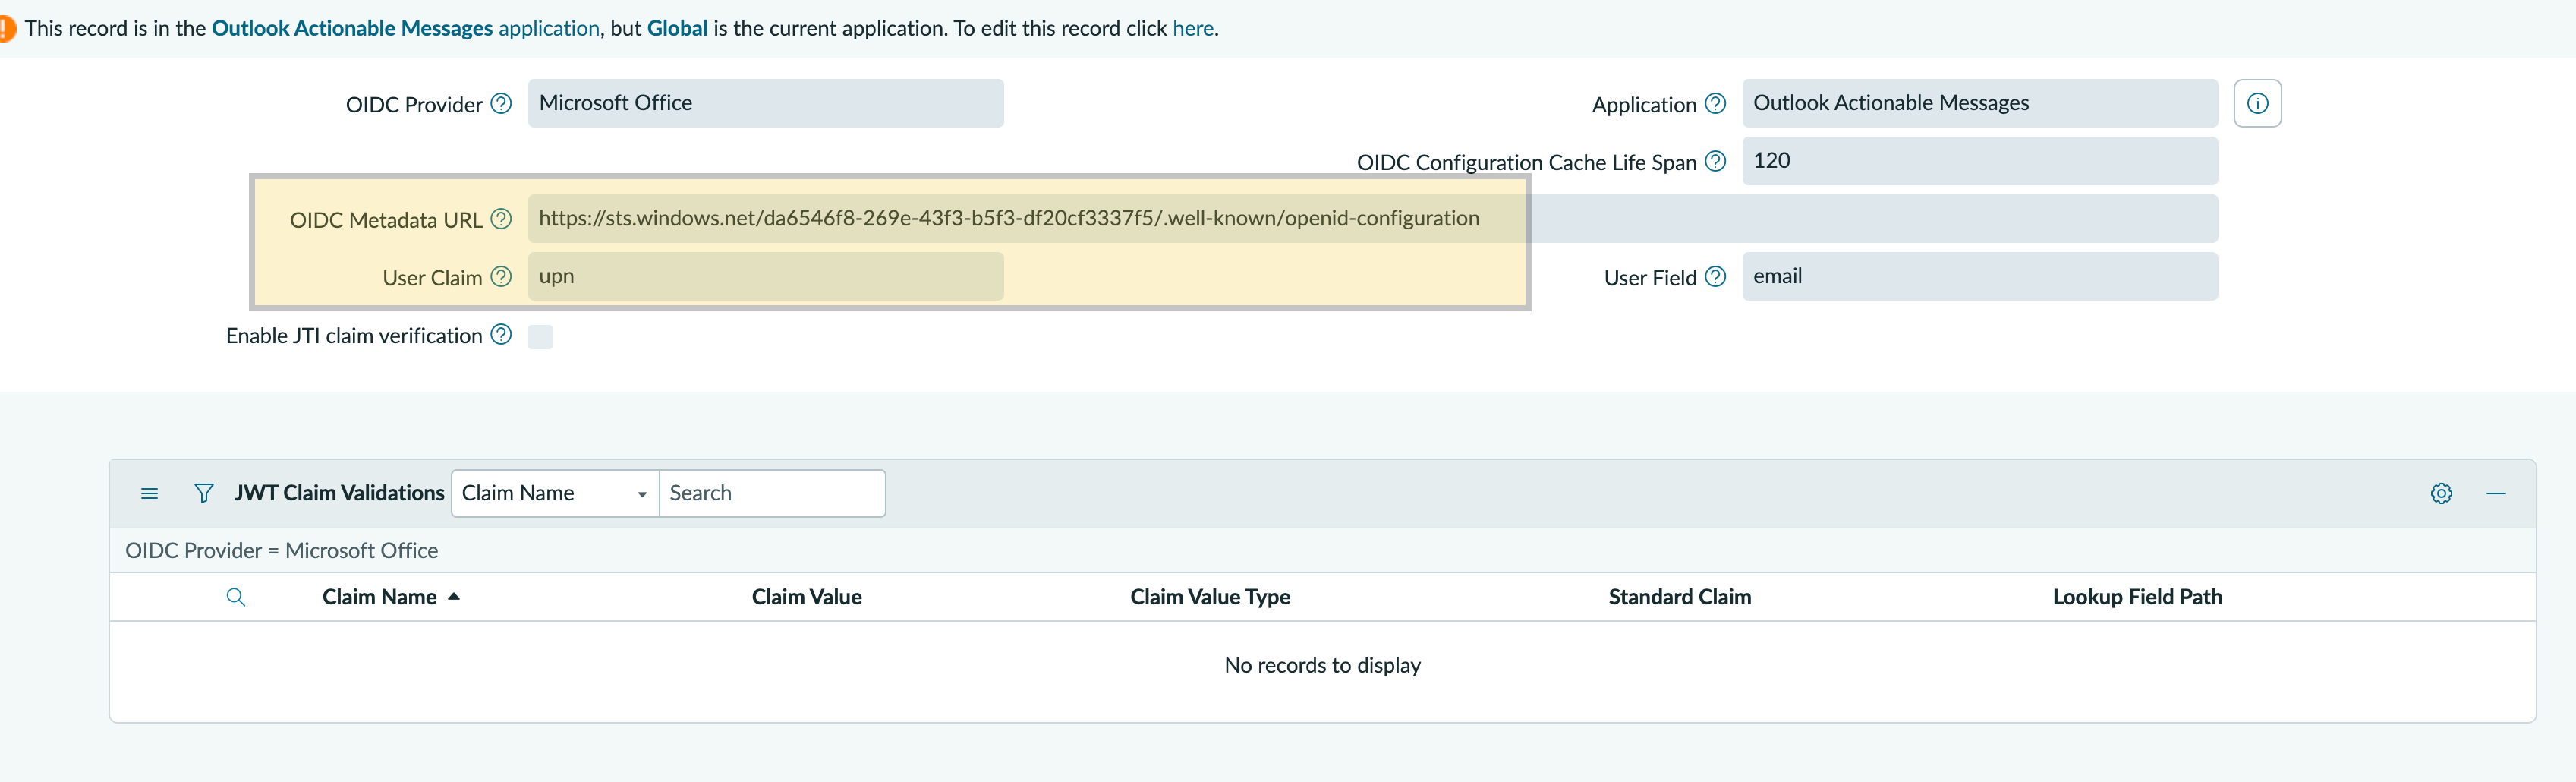Click the JWT Claim Validations search box

[772, 494]
